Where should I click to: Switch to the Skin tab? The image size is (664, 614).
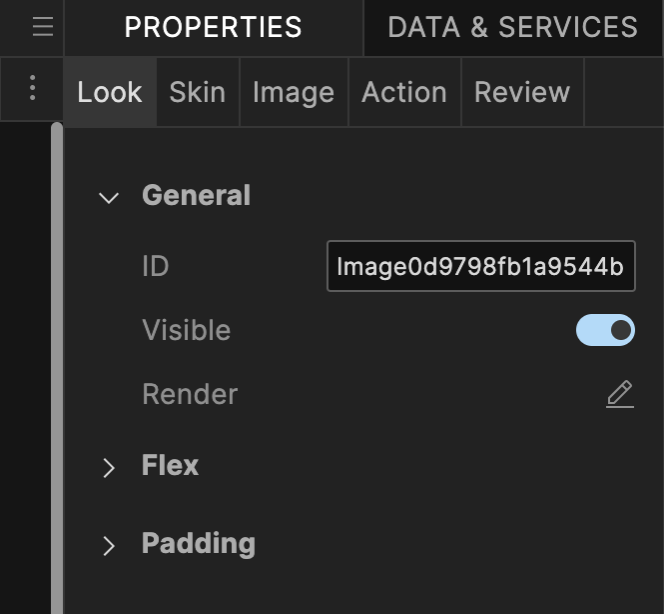coord(197,92)
